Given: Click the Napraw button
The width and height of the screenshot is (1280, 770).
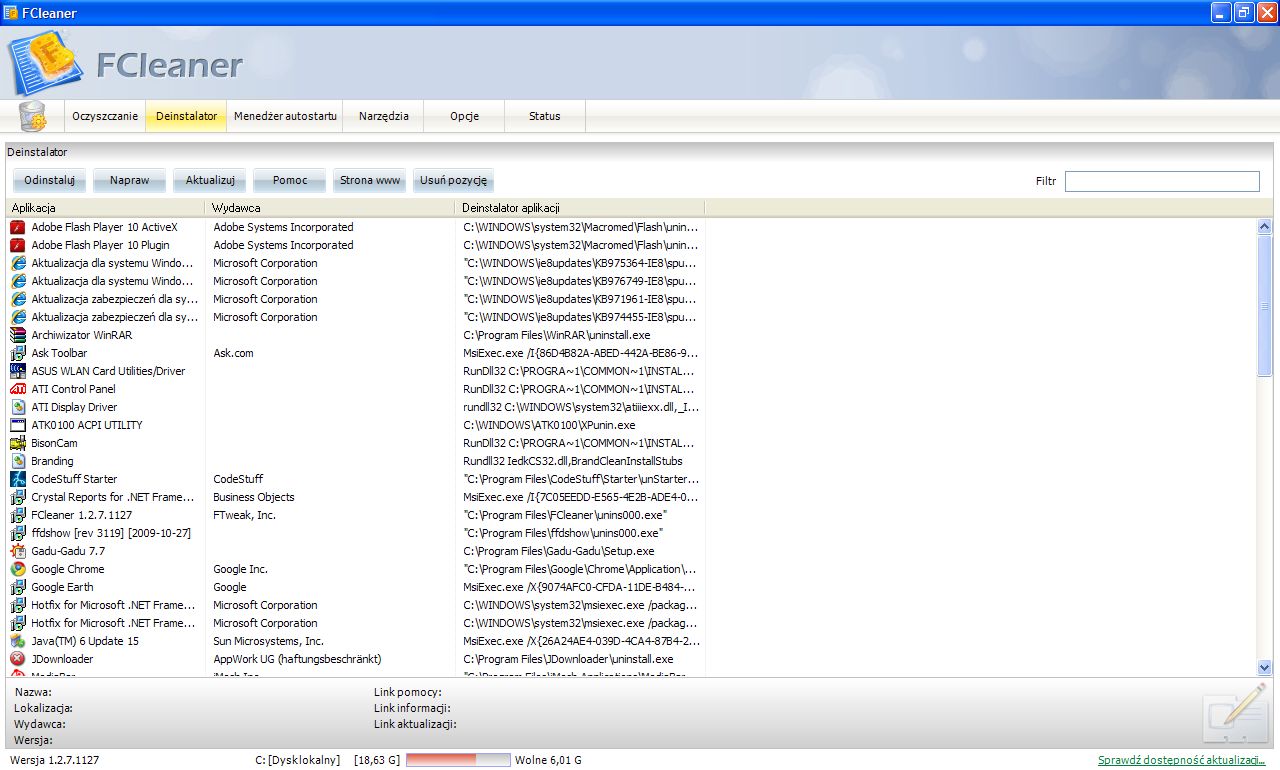Looking at the screenshot, I should tap(130, 181).
